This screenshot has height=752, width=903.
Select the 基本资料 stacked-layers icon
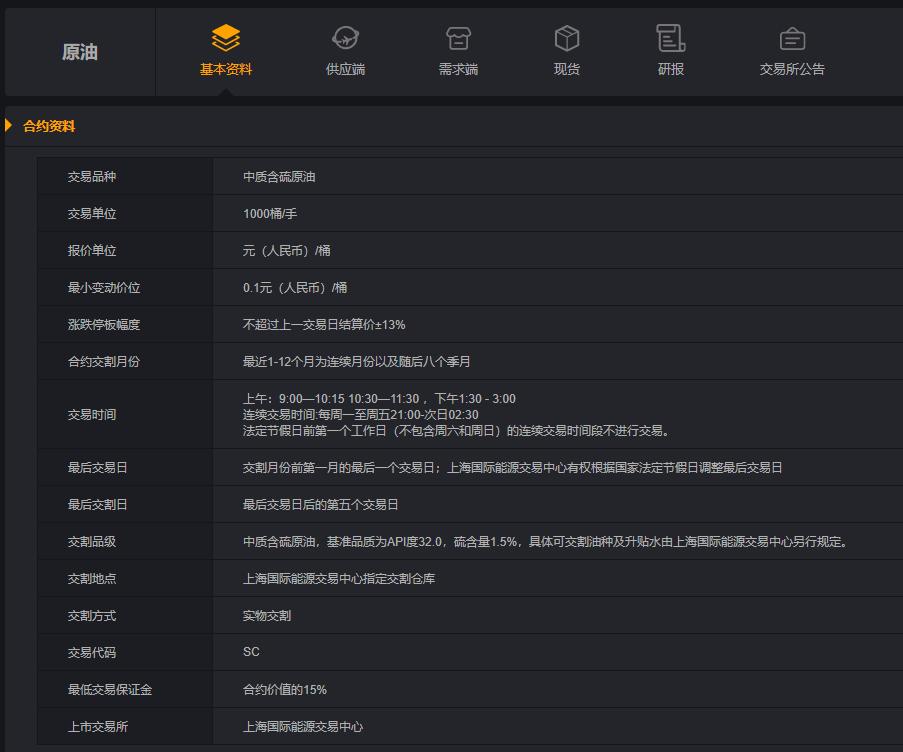click(x=225, y=38)
